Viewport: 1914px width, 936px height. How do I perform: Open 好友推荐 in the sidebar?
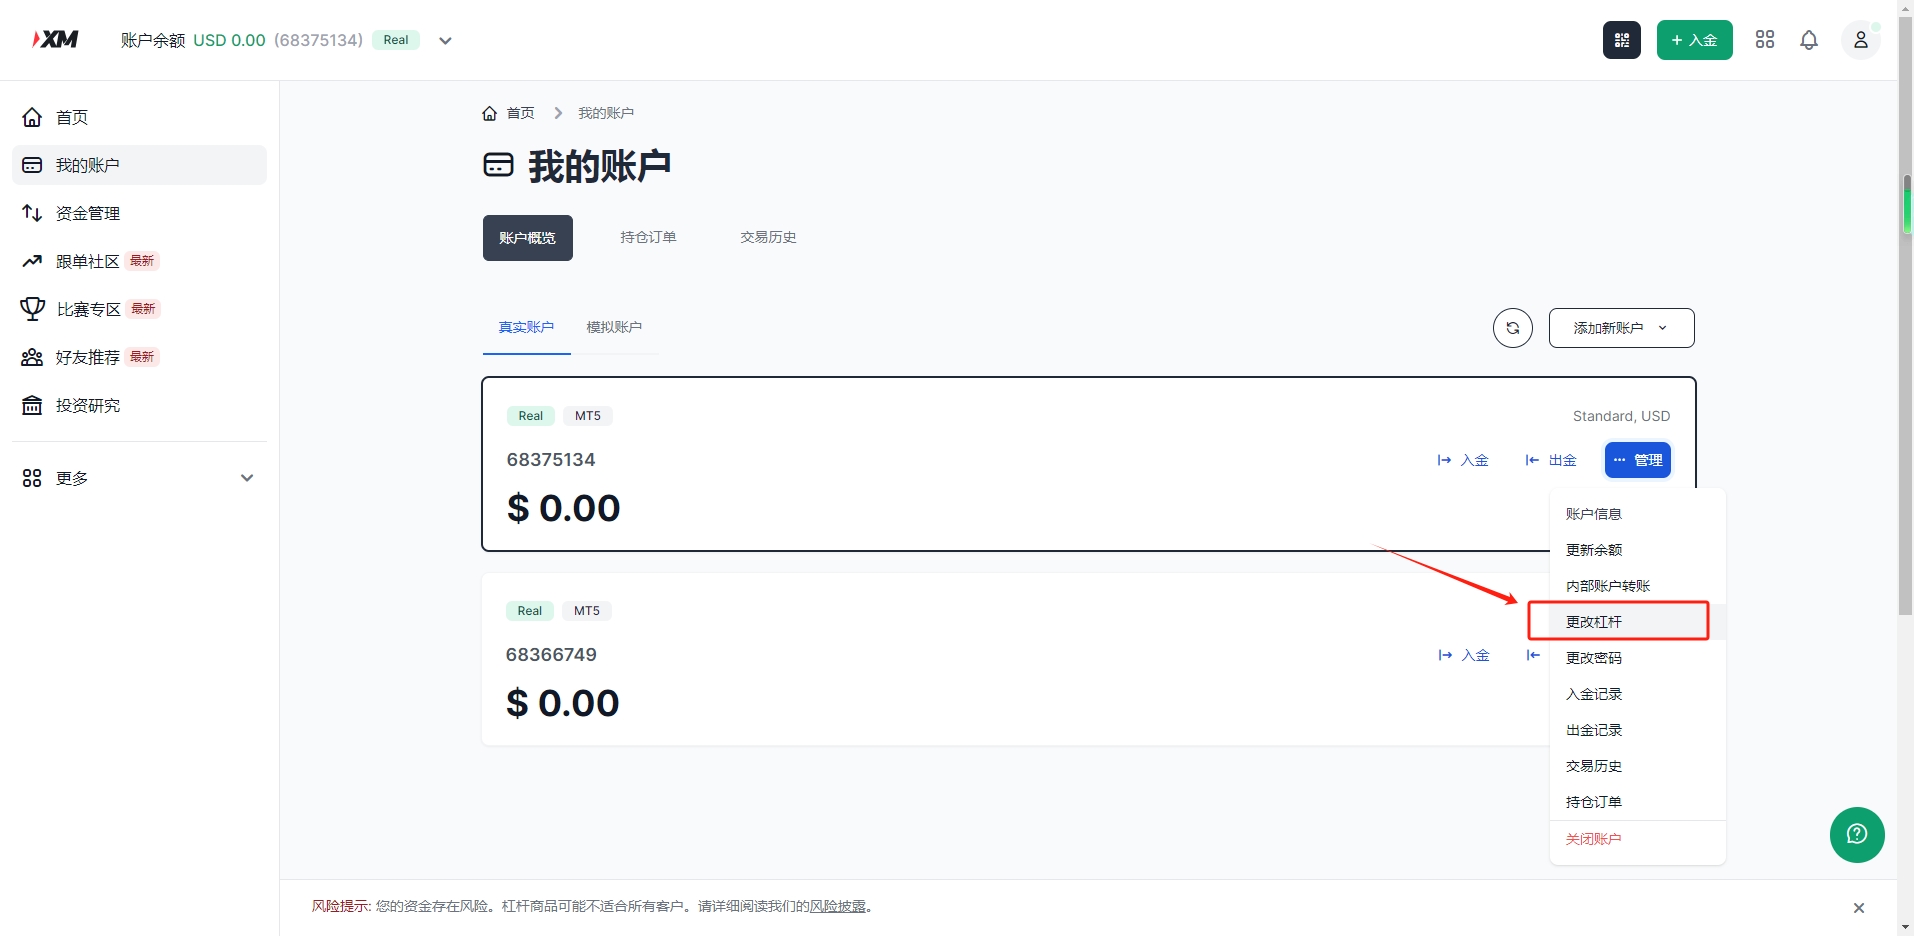click(139, 357)
